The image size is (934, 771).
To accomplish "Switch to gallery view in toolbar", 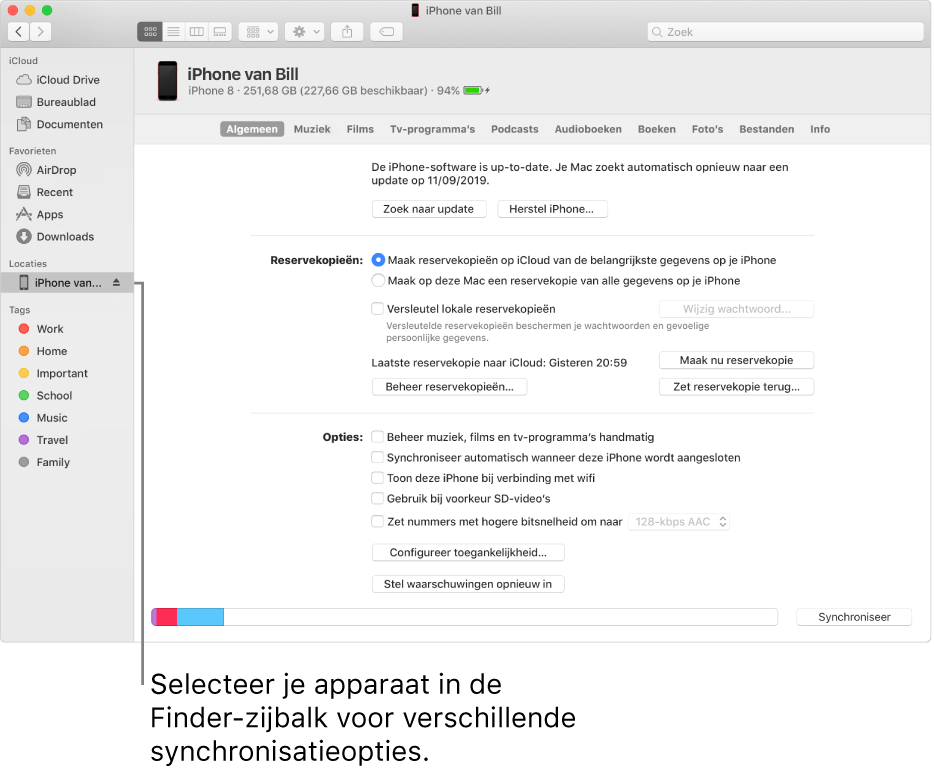I will pos(220,32).
